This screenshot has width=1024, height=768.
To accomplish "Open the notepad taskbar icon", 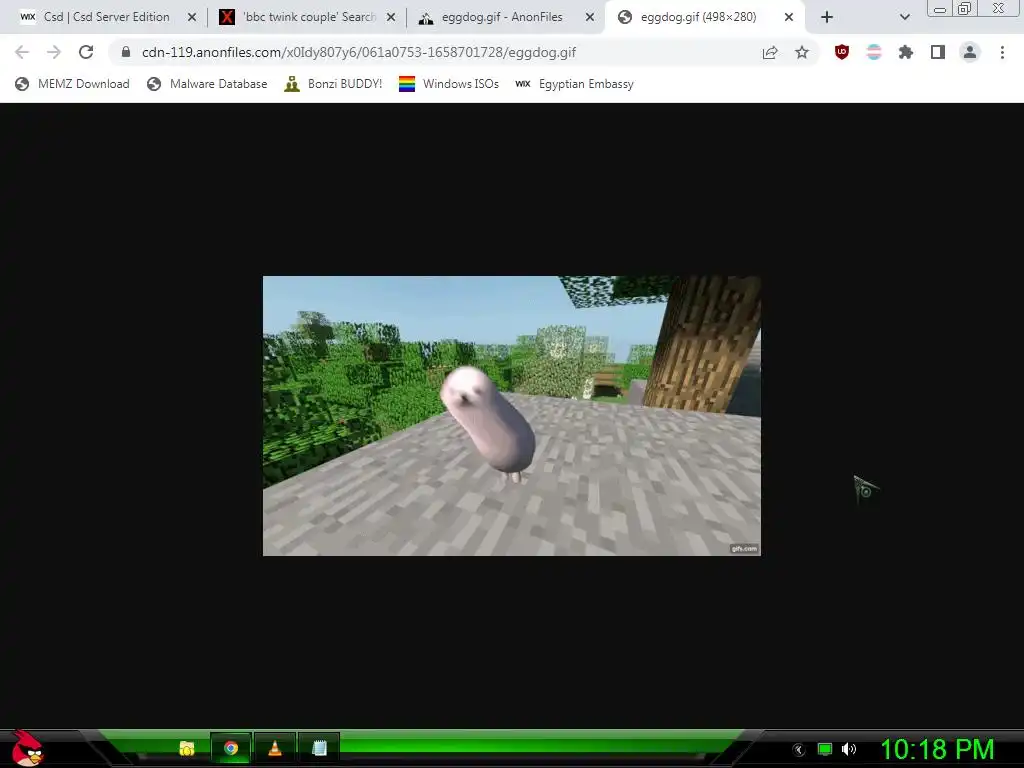I will click(319, 748).
